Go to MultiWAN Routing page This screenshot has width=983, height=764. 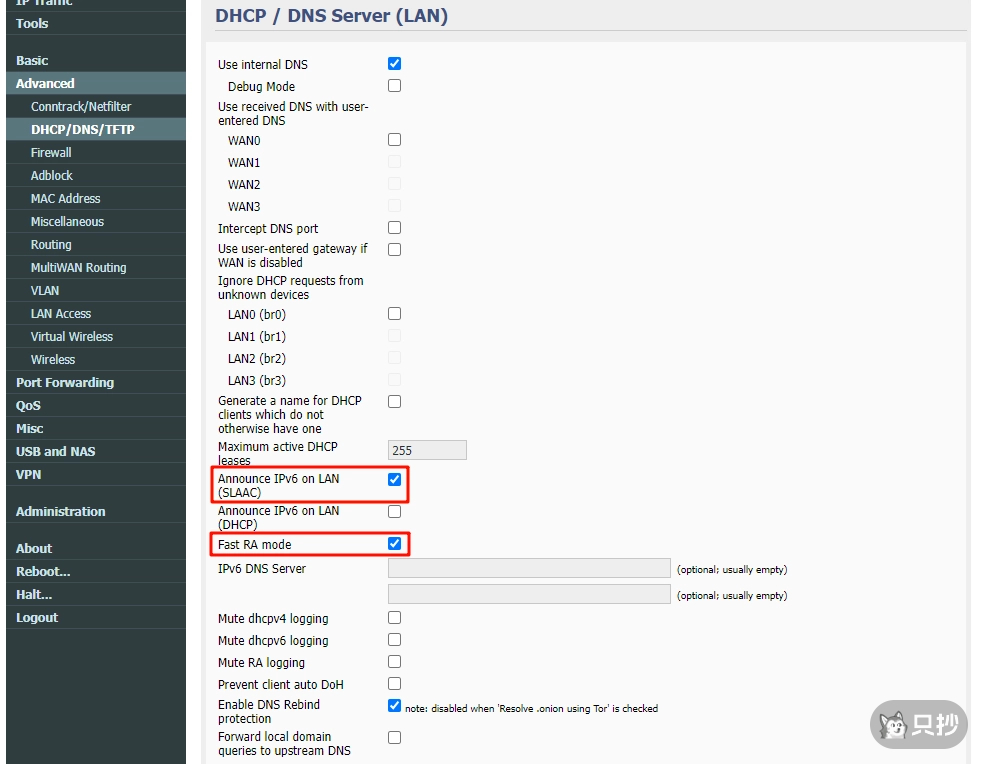pyautogui.click(x=78, y=268)
